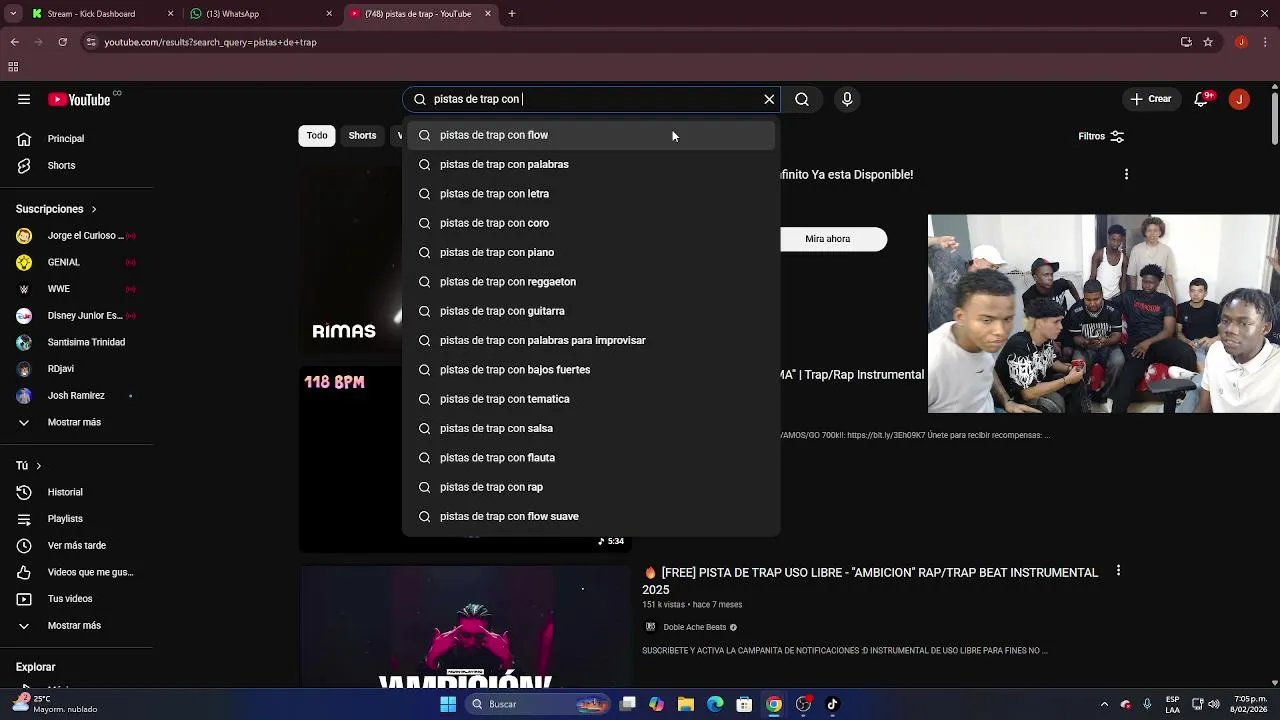
Task: Choose suggestion con palabras para improvisar
Action: click(590, 340)
